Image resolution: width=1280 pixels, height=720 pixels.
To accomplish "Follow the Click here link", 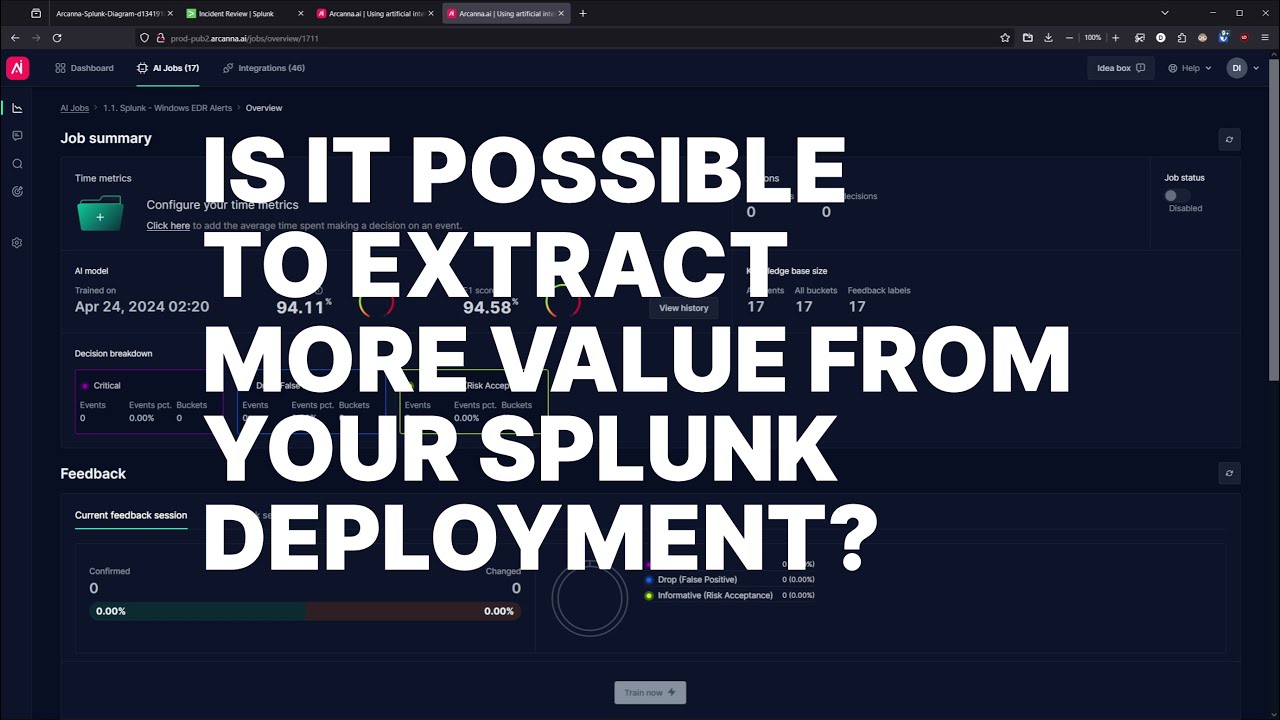I will click(x=168, y=226).
